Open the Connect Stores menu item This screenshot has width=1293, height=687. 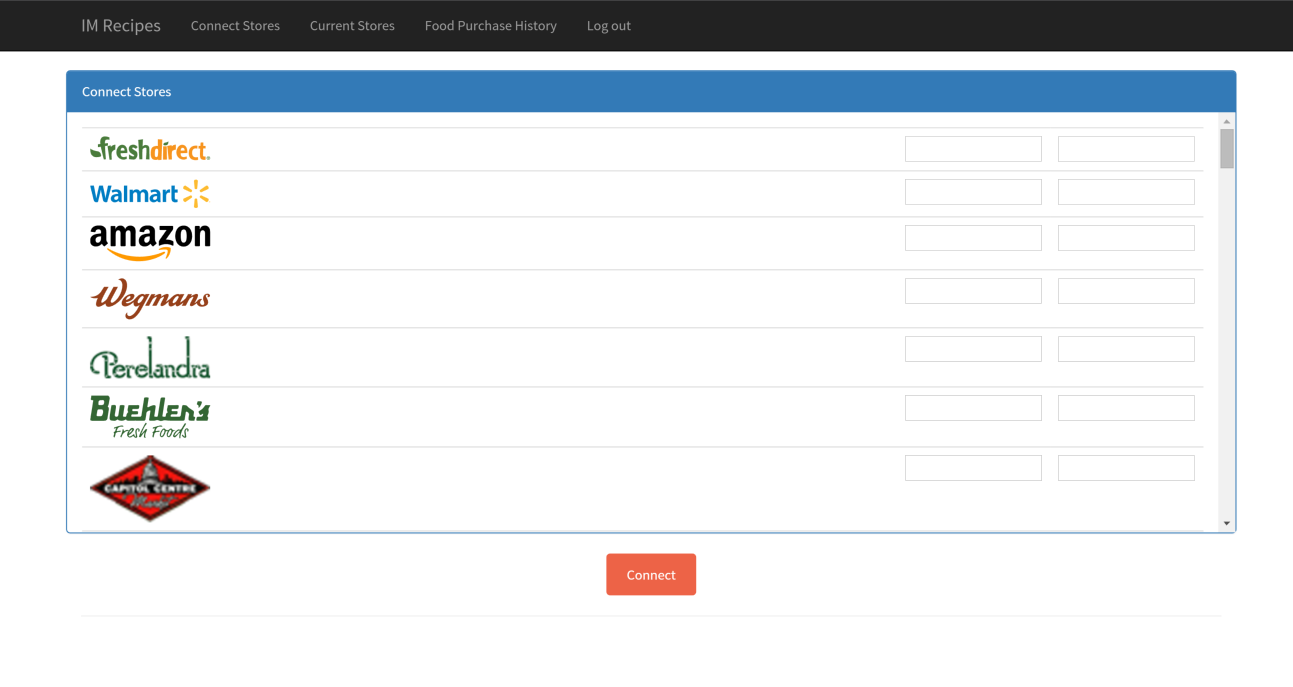pyautogui.click(x=235, y=26)
